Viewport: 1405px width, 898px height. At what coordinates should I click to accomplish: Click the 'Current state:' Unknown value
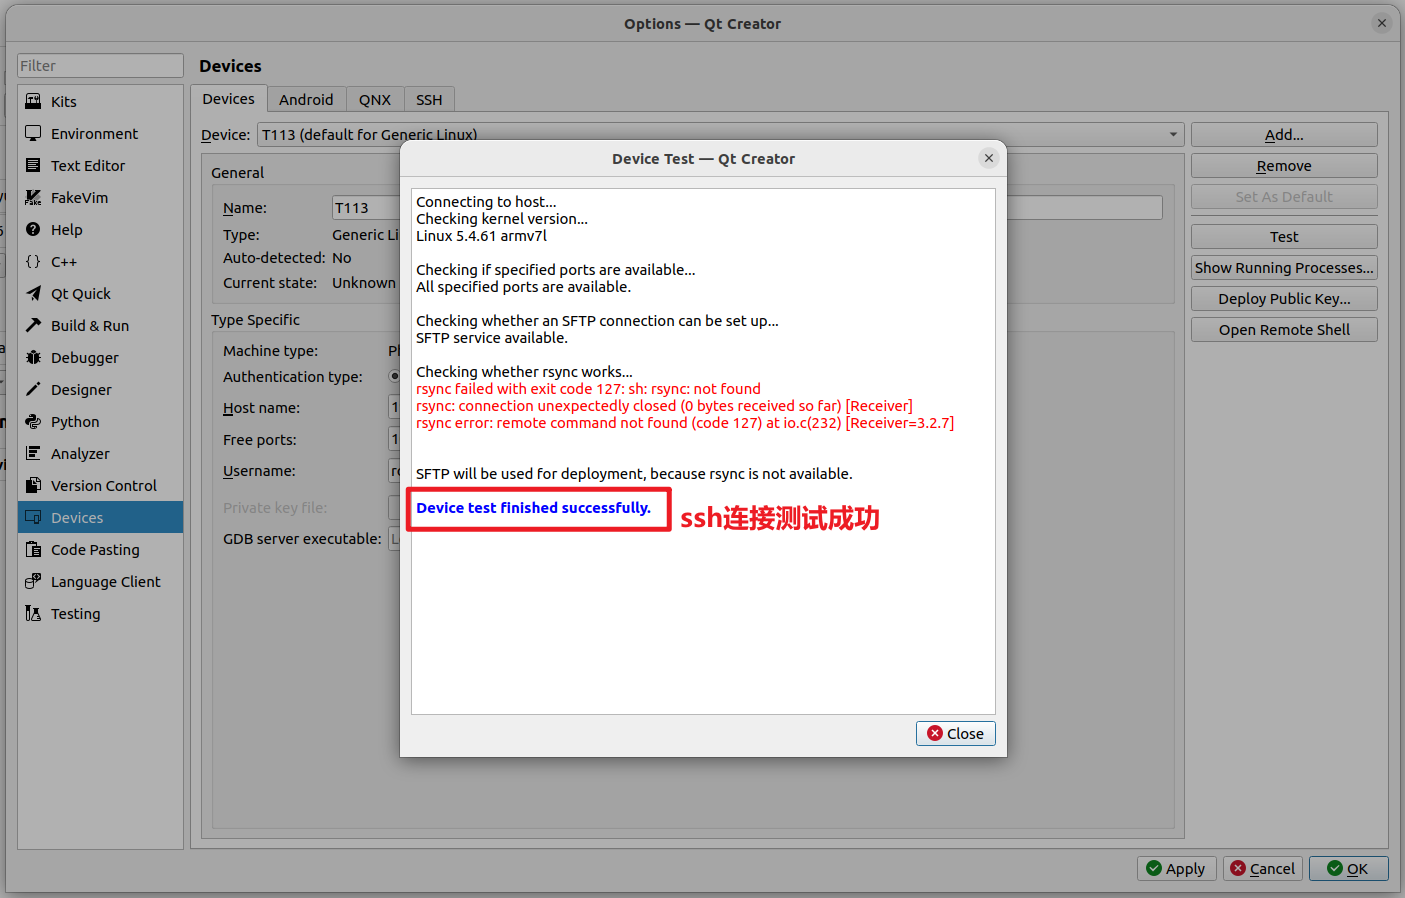pos(364,283)
